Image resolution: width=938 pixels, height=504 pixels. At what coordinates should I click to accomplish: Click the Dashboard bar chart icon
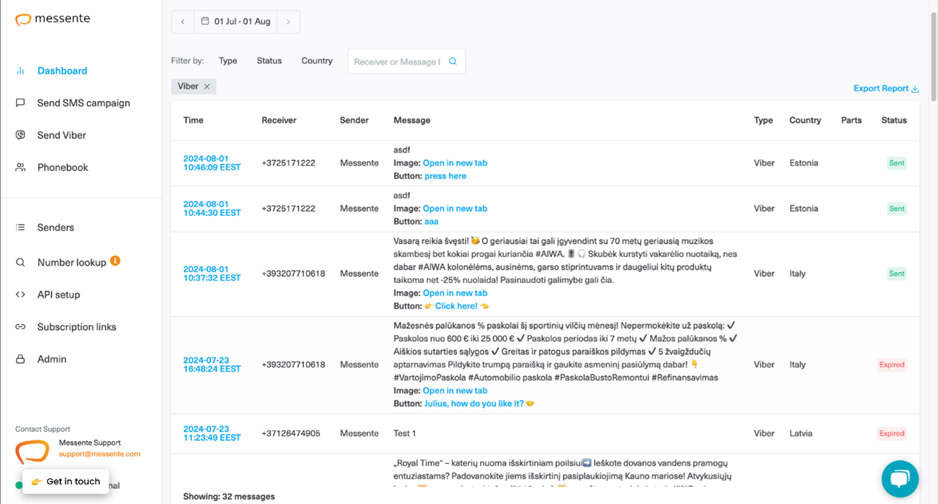click(20, 71)
